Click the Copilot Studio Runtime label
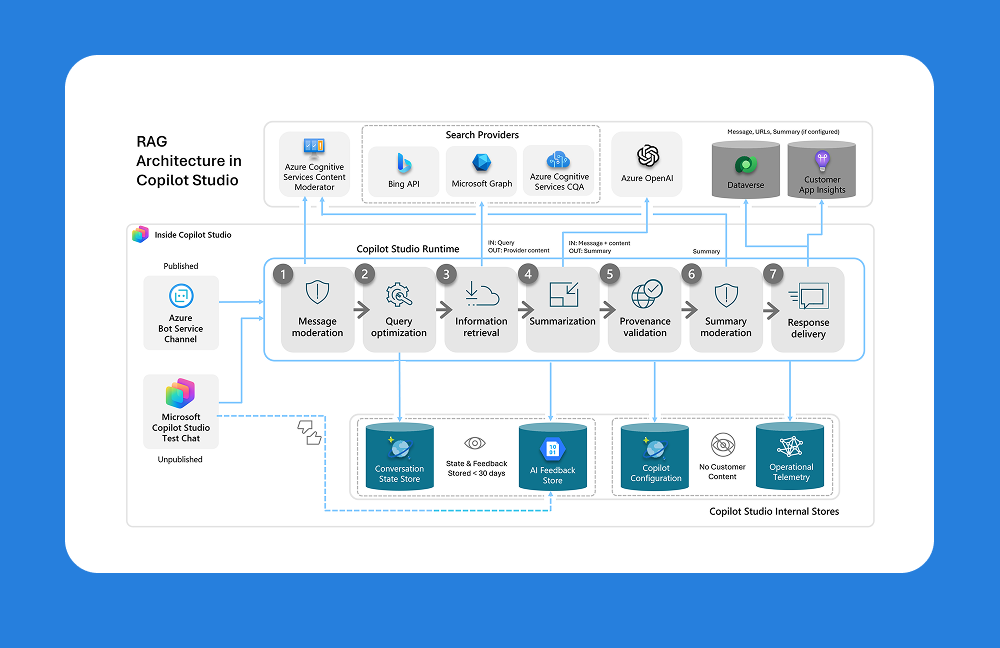The height and width of the screenshot is (648, 1000). (x=408, y=249)
